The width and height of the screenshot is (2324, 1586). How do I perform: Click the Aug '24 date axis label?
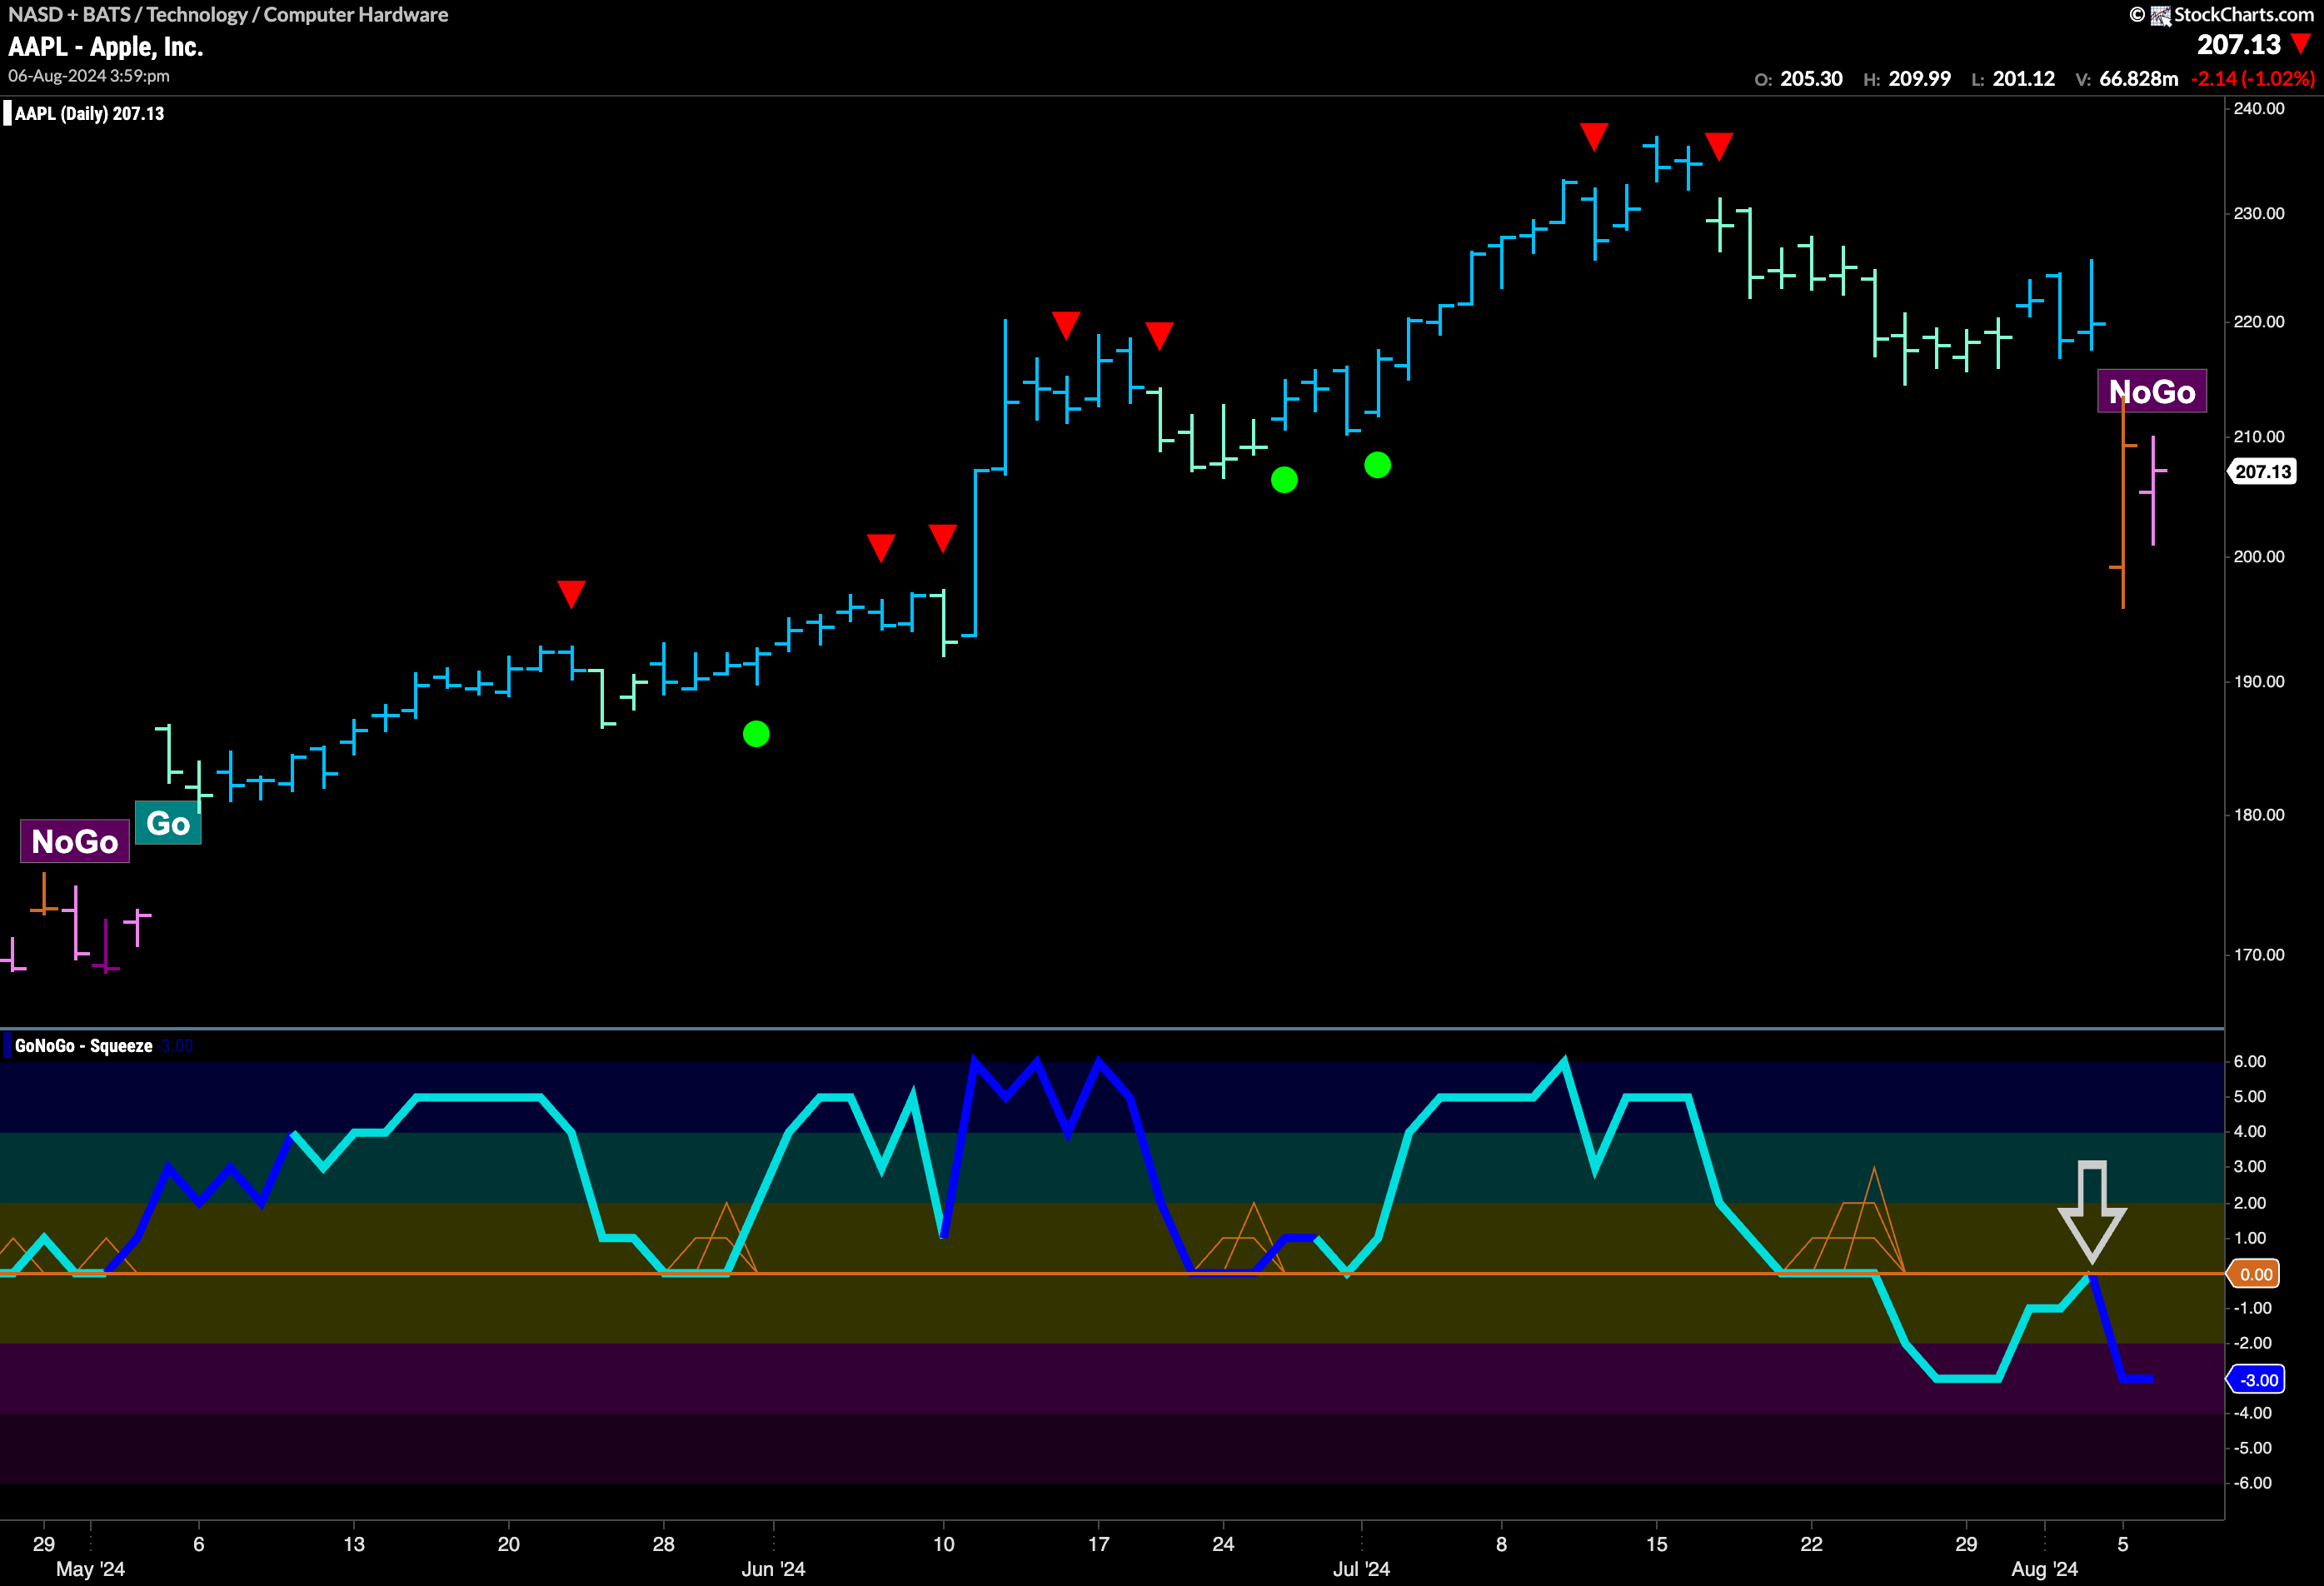pos(2044,1568)
